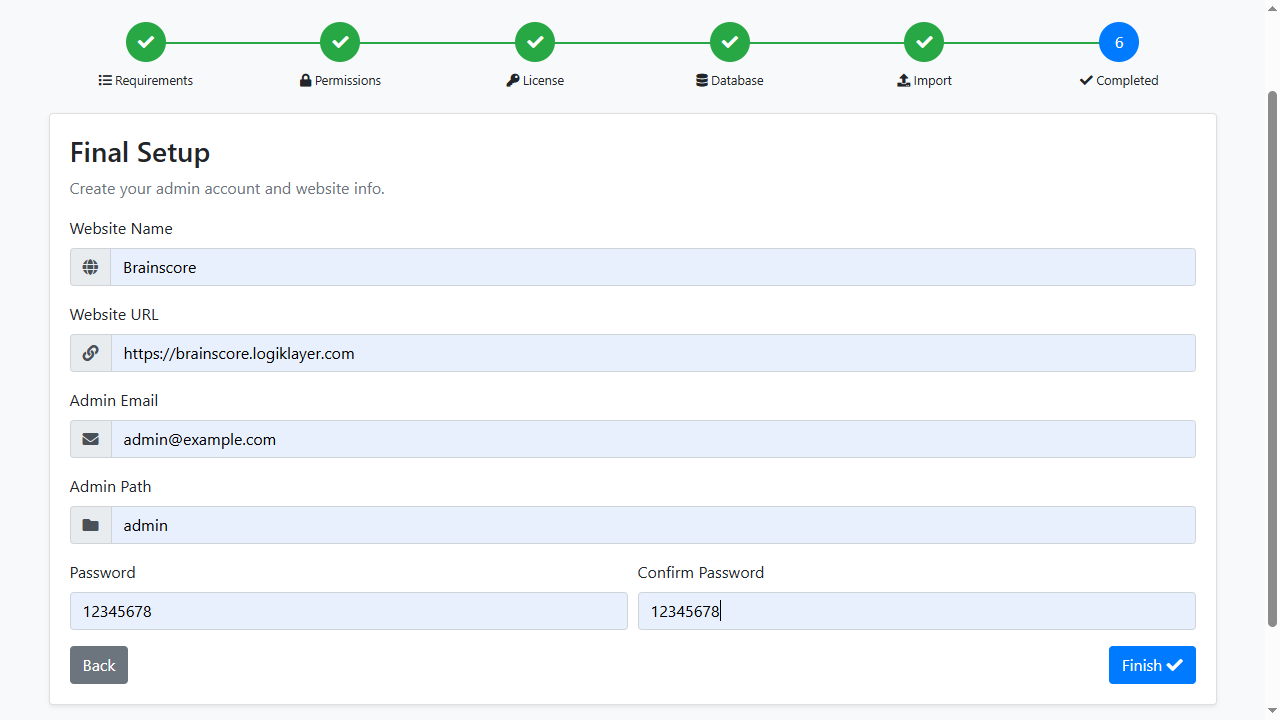Focus the Admin Email input field
The width and height of the screenshot is (1280, 720).
(x=653, y=439)
